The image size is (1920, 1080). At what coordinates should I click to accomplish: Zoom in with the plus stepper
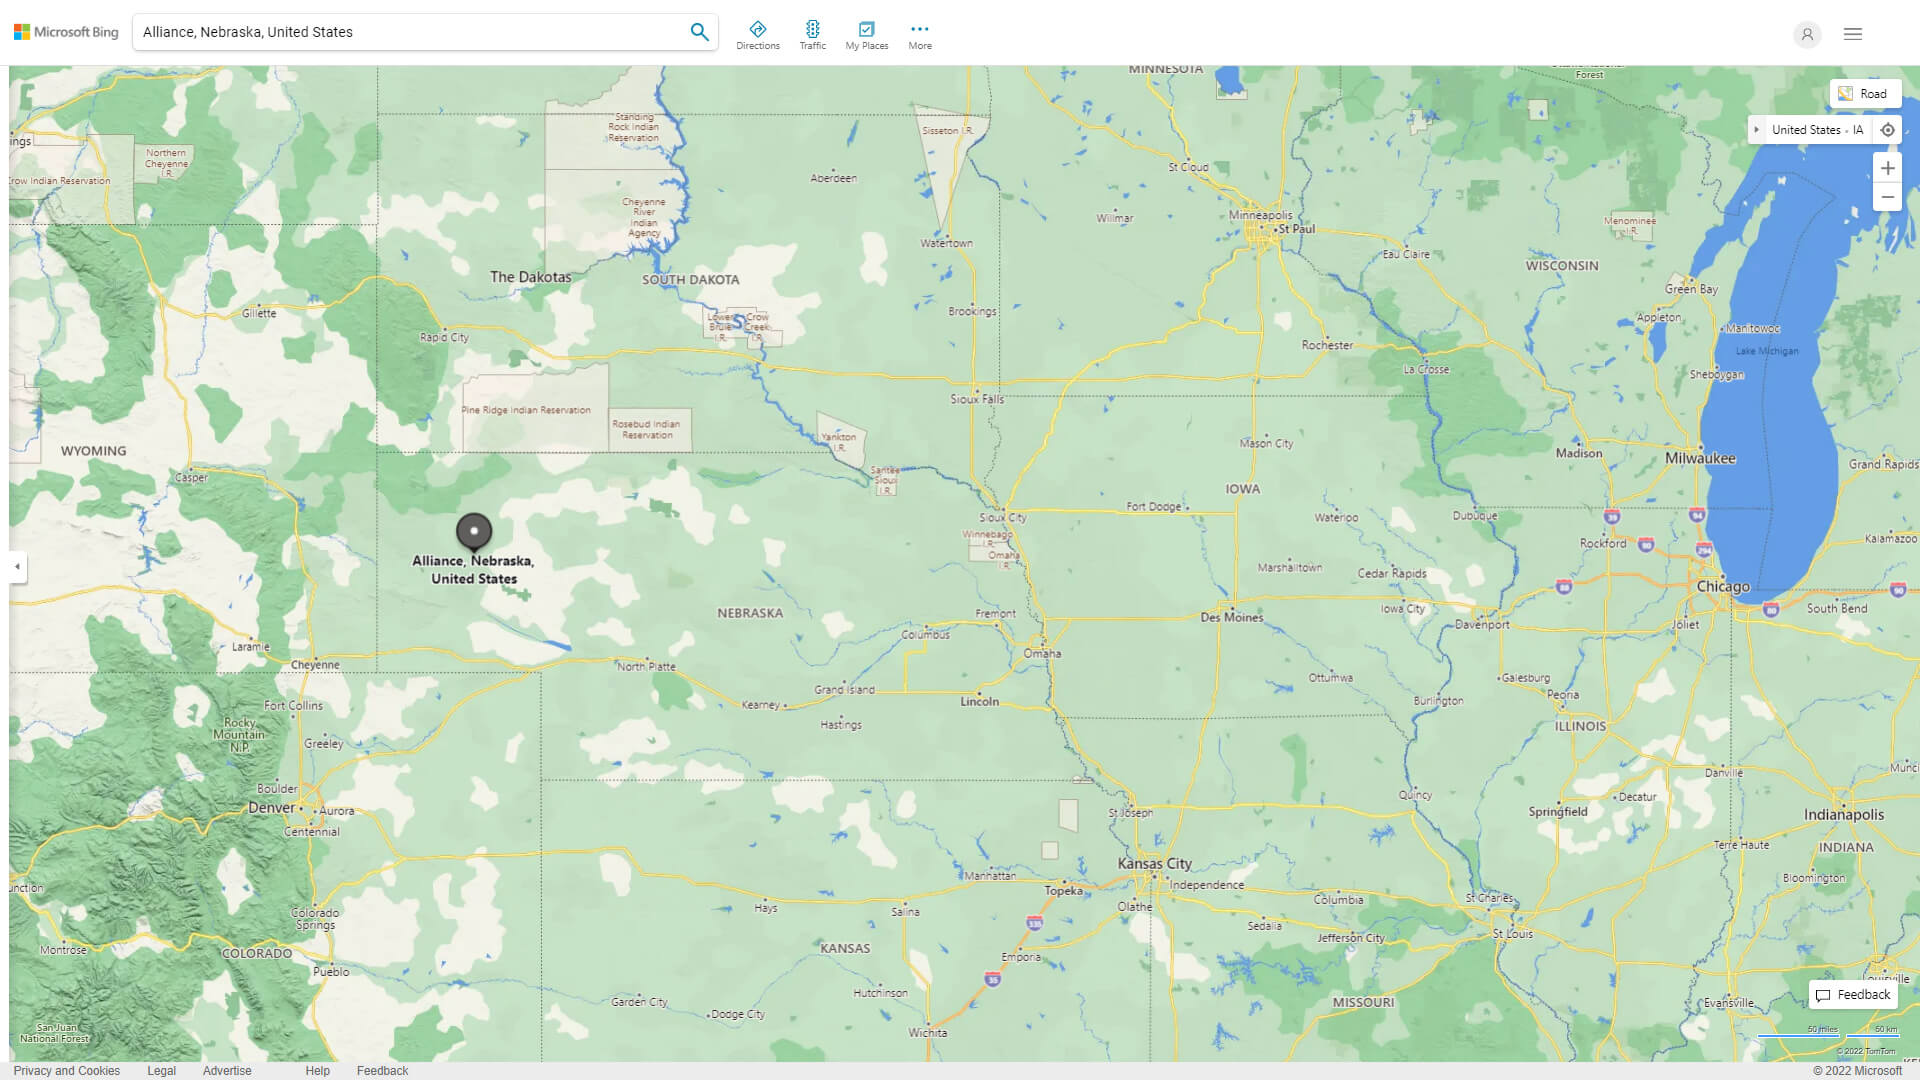pos(1888,168)
